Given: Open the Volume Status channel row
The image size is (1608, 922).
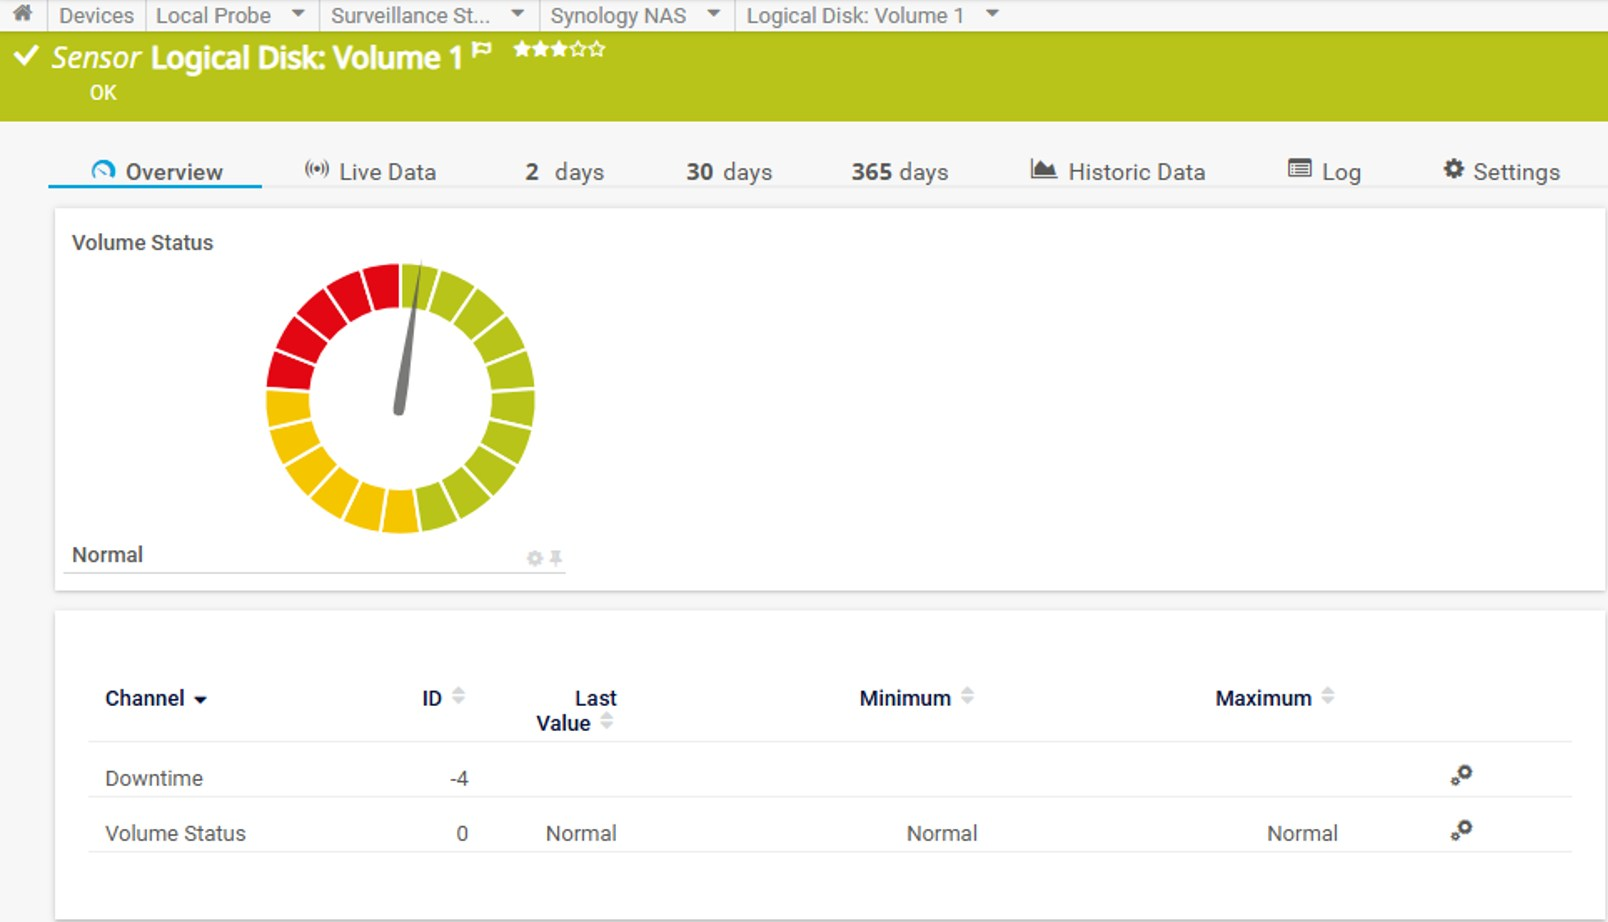Looking at the screenshot, I should [x=175, y=833].
